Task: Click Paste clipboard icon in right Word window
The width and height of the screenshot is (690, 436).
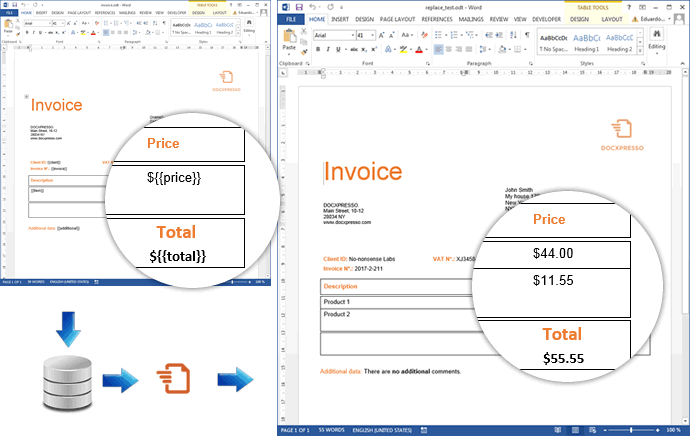Action: point(289,37)
